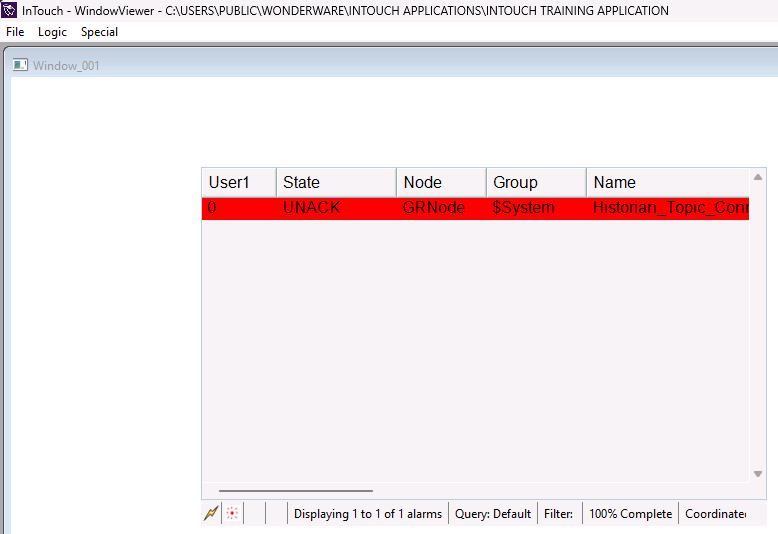Click the red new-alarm indicator icon
Image resolution: width=778 pixels, height=534 pixels.
pyautogui.click(x=232, y=513)
